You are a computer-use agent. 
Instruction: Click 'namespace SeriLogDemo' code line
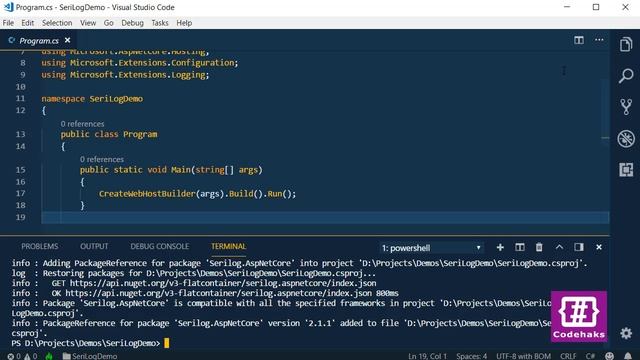pyautogui.click(x=92, y=99)
